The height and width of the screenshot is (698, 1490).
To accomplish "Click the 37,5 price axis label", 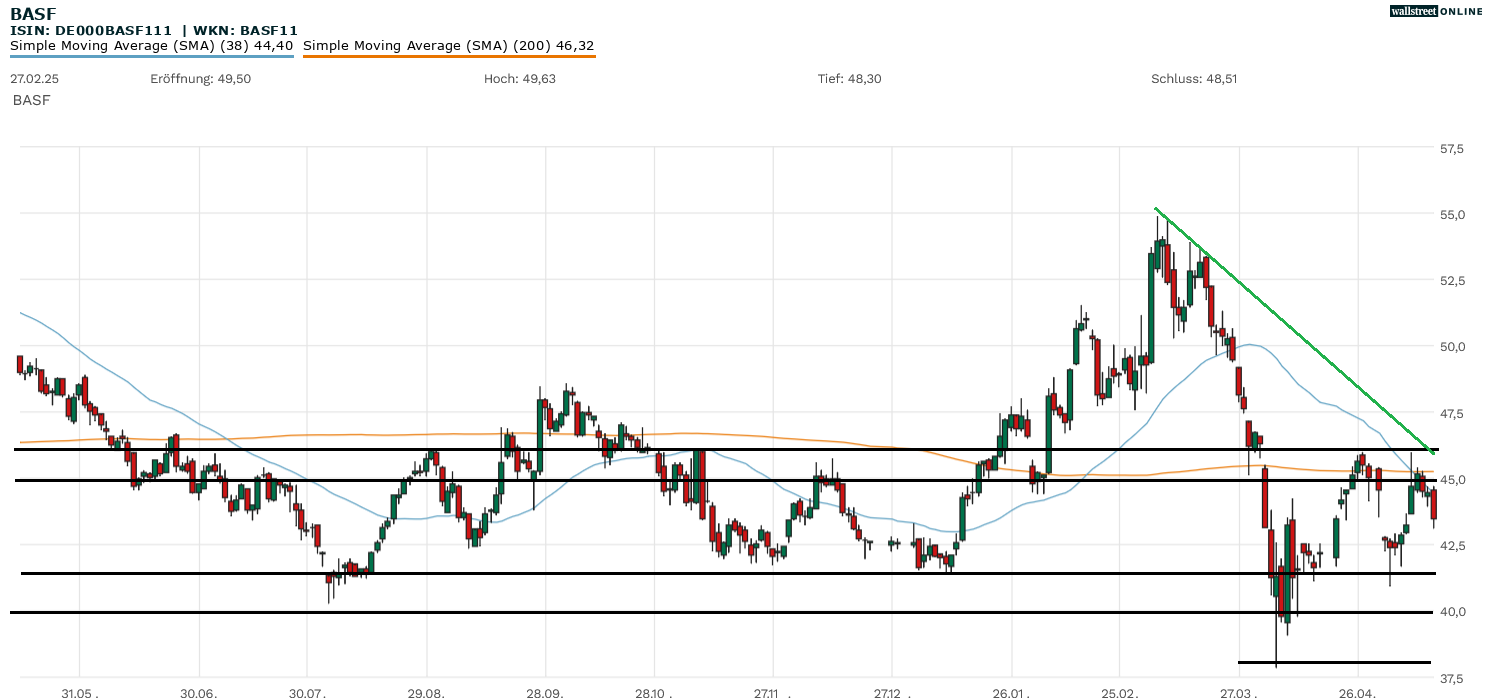I will tap(1451, 678).
